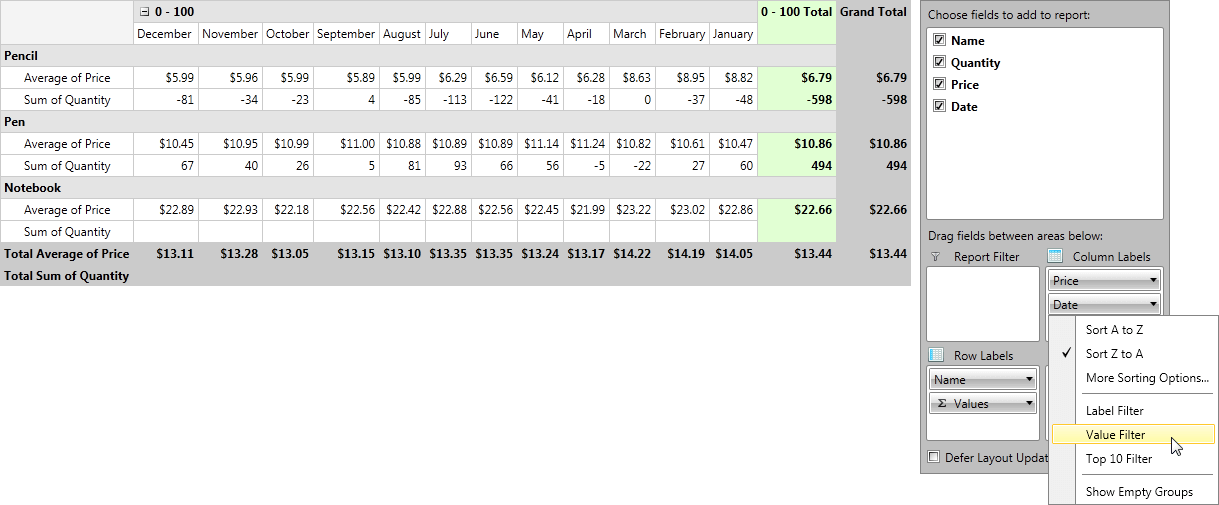Viewport: 1219px width, 505px height.
Task: Open the Date field dropdown in Column Labels
Action: tap(1153, 305)
